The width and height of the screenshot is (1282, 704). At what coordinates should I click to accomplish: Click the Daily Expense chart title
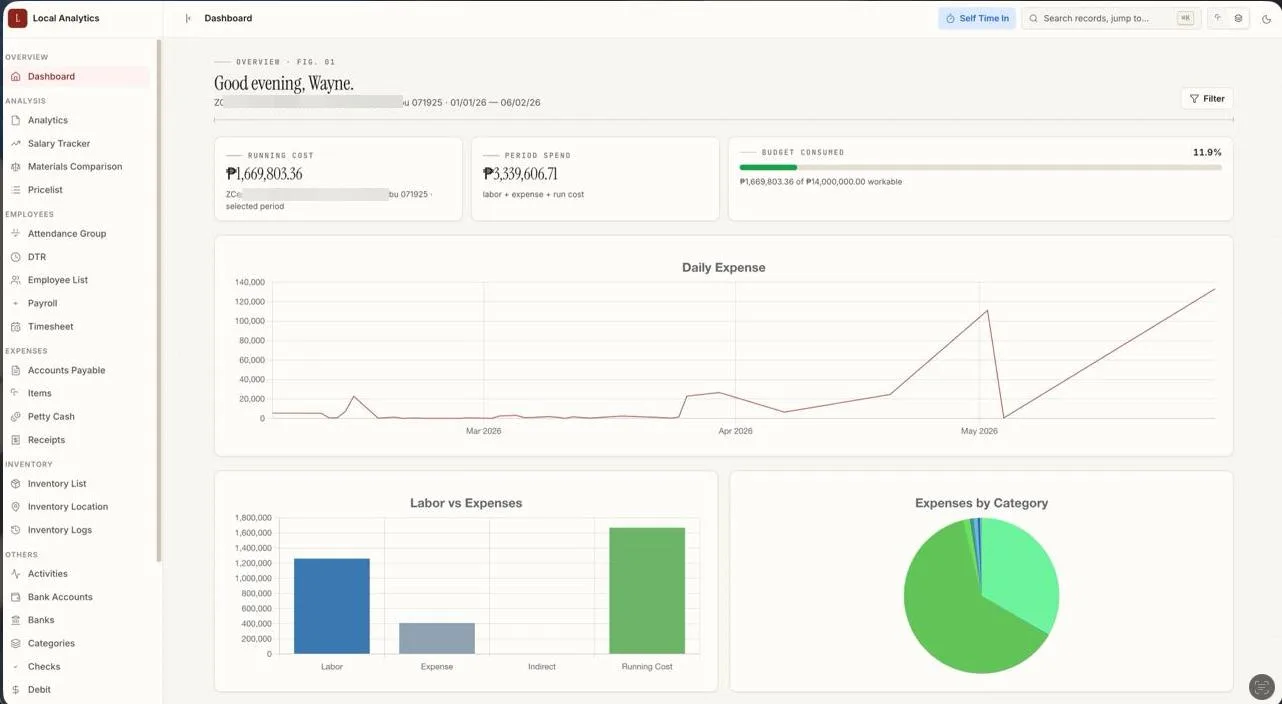(x=724, y=267)
